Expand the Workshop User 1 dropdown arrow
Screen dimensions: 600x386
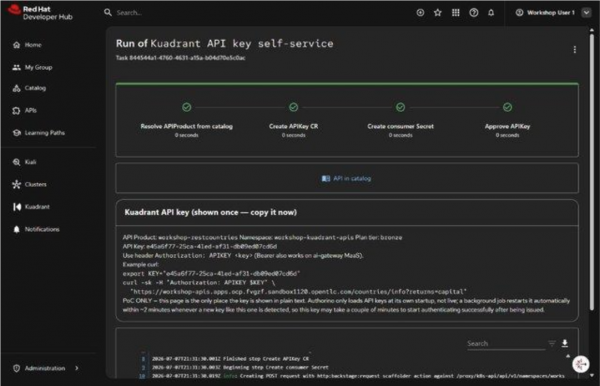[x=586, y=13]
